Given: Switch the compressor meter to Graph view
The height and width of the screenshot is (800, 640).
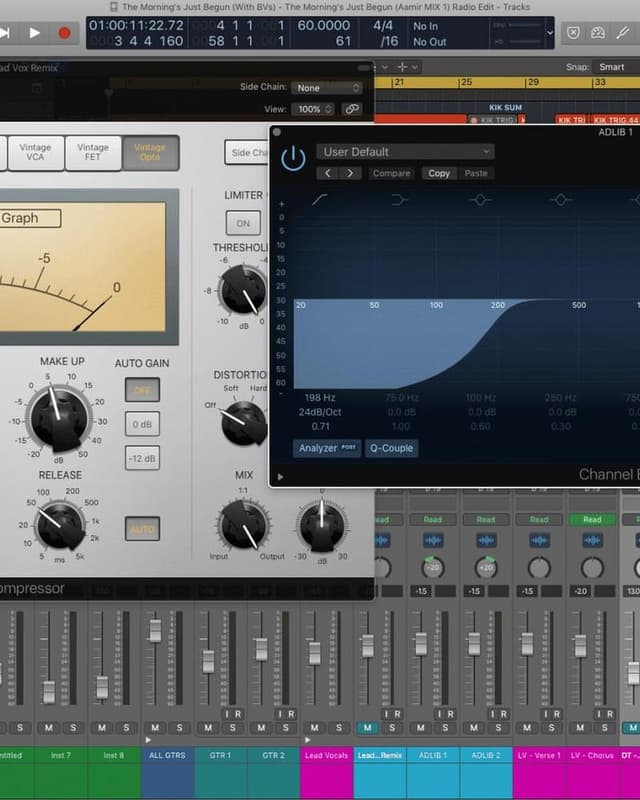Looking at the screenshot, I should [x=30, y=218].
